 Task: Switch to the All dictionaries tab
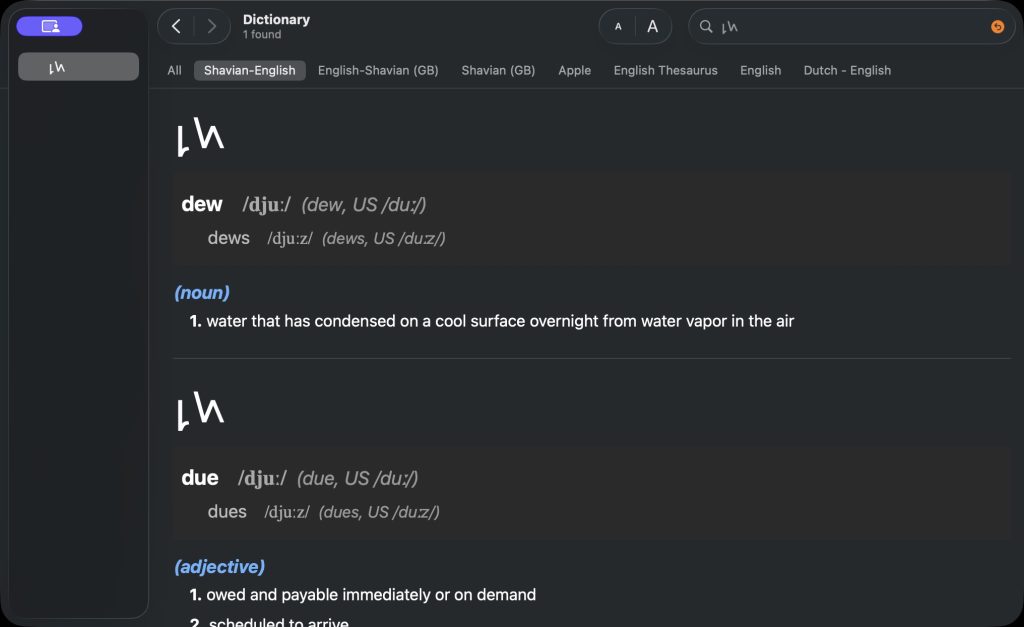point(174,70)
